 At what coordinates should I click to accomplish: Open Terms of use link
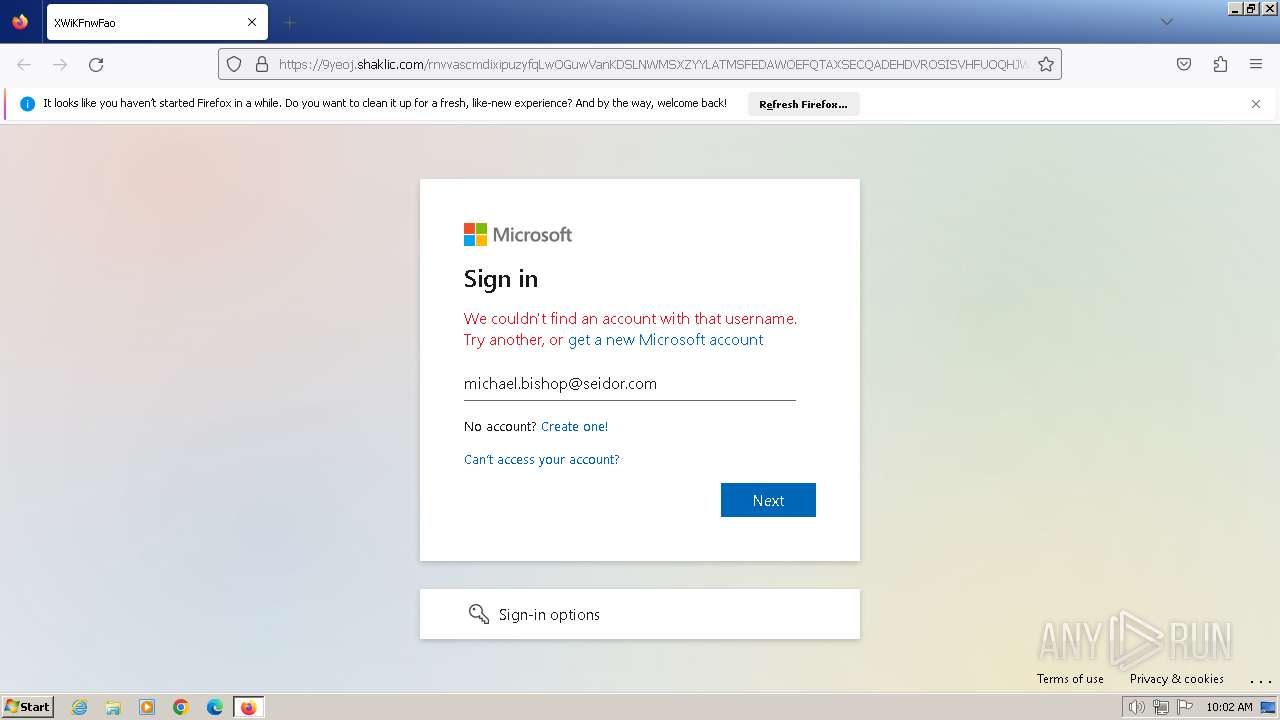tap(1070, 679)
